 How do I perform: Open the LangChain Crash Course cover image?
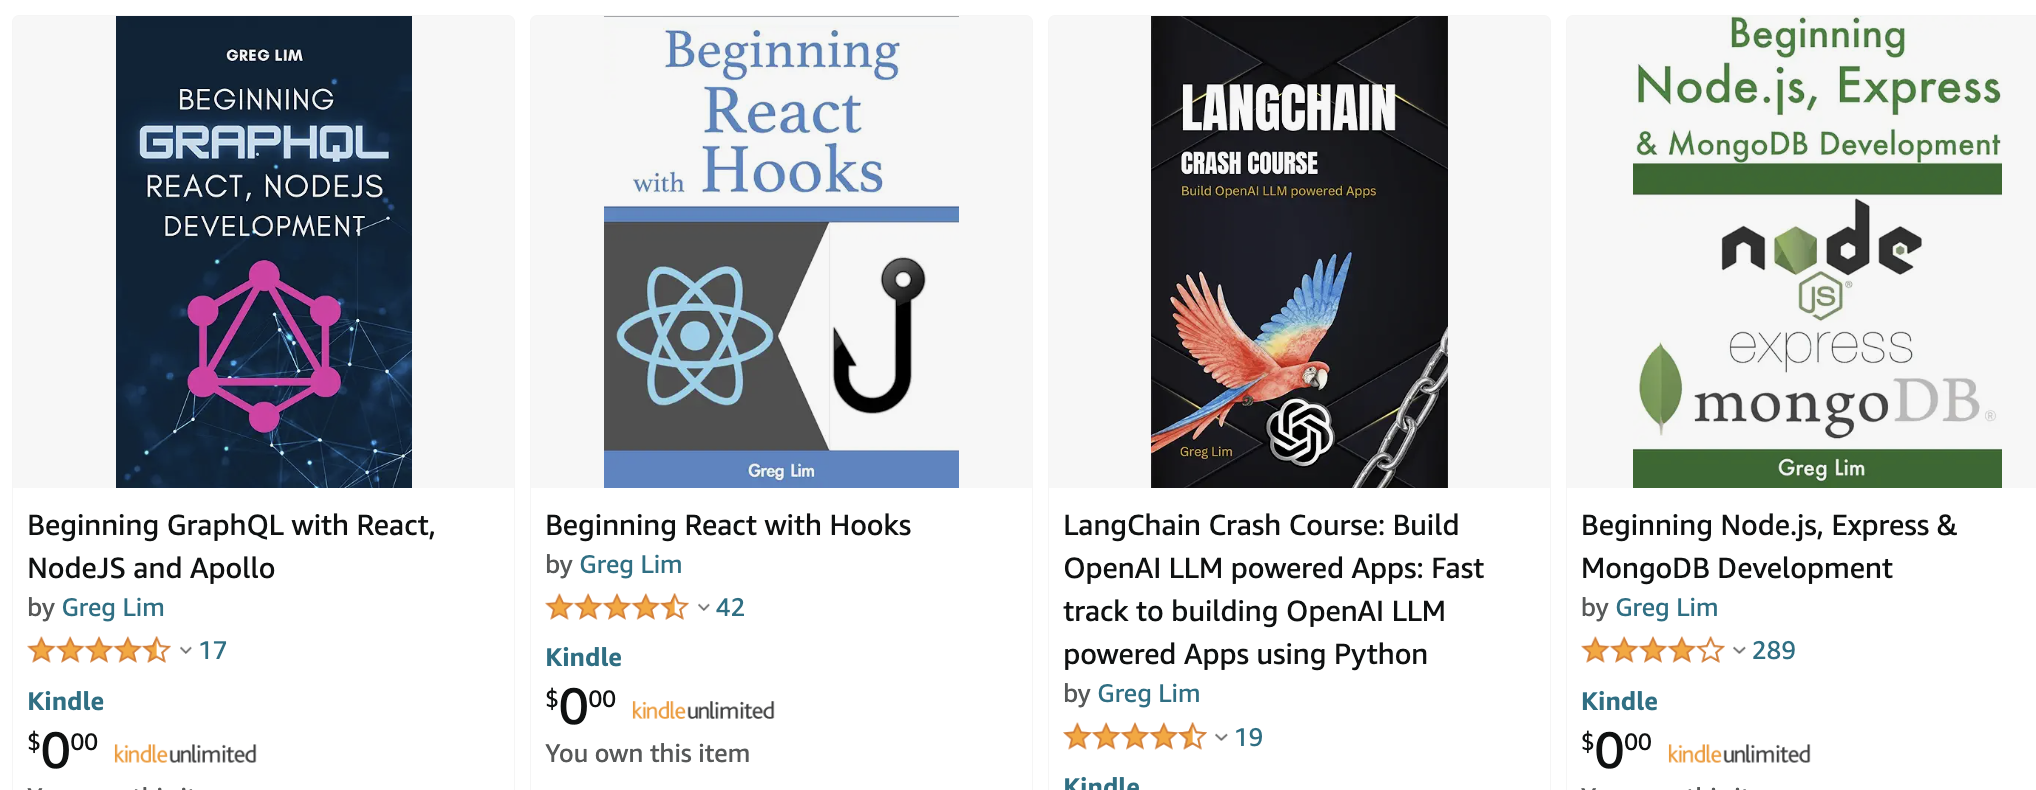(x=1299, y=252)
